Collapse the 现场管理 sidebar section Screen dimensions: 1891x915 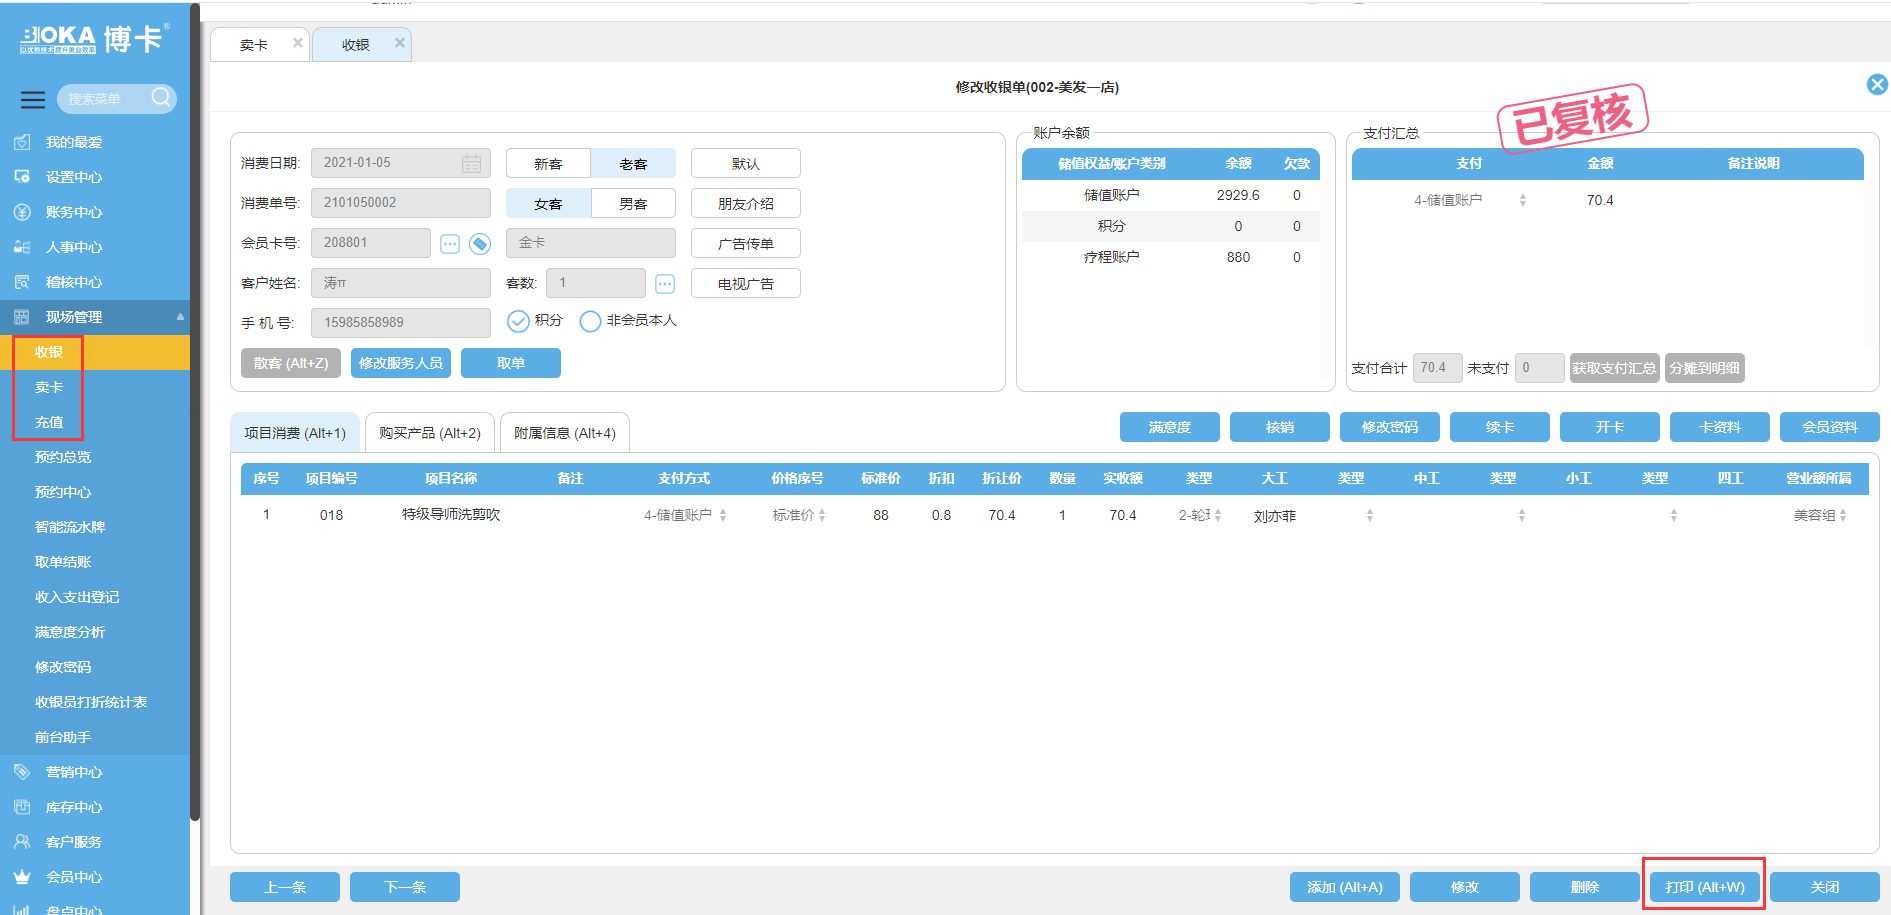tap(180, 317)
